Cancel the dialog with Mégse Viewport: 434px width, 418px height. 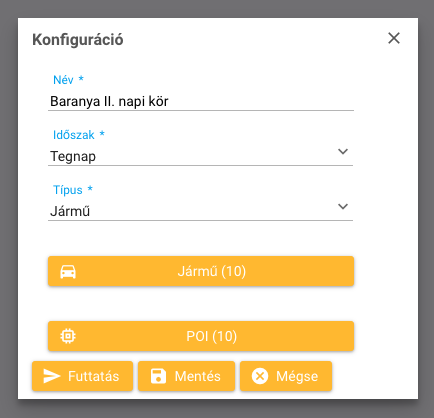(286, 376)
